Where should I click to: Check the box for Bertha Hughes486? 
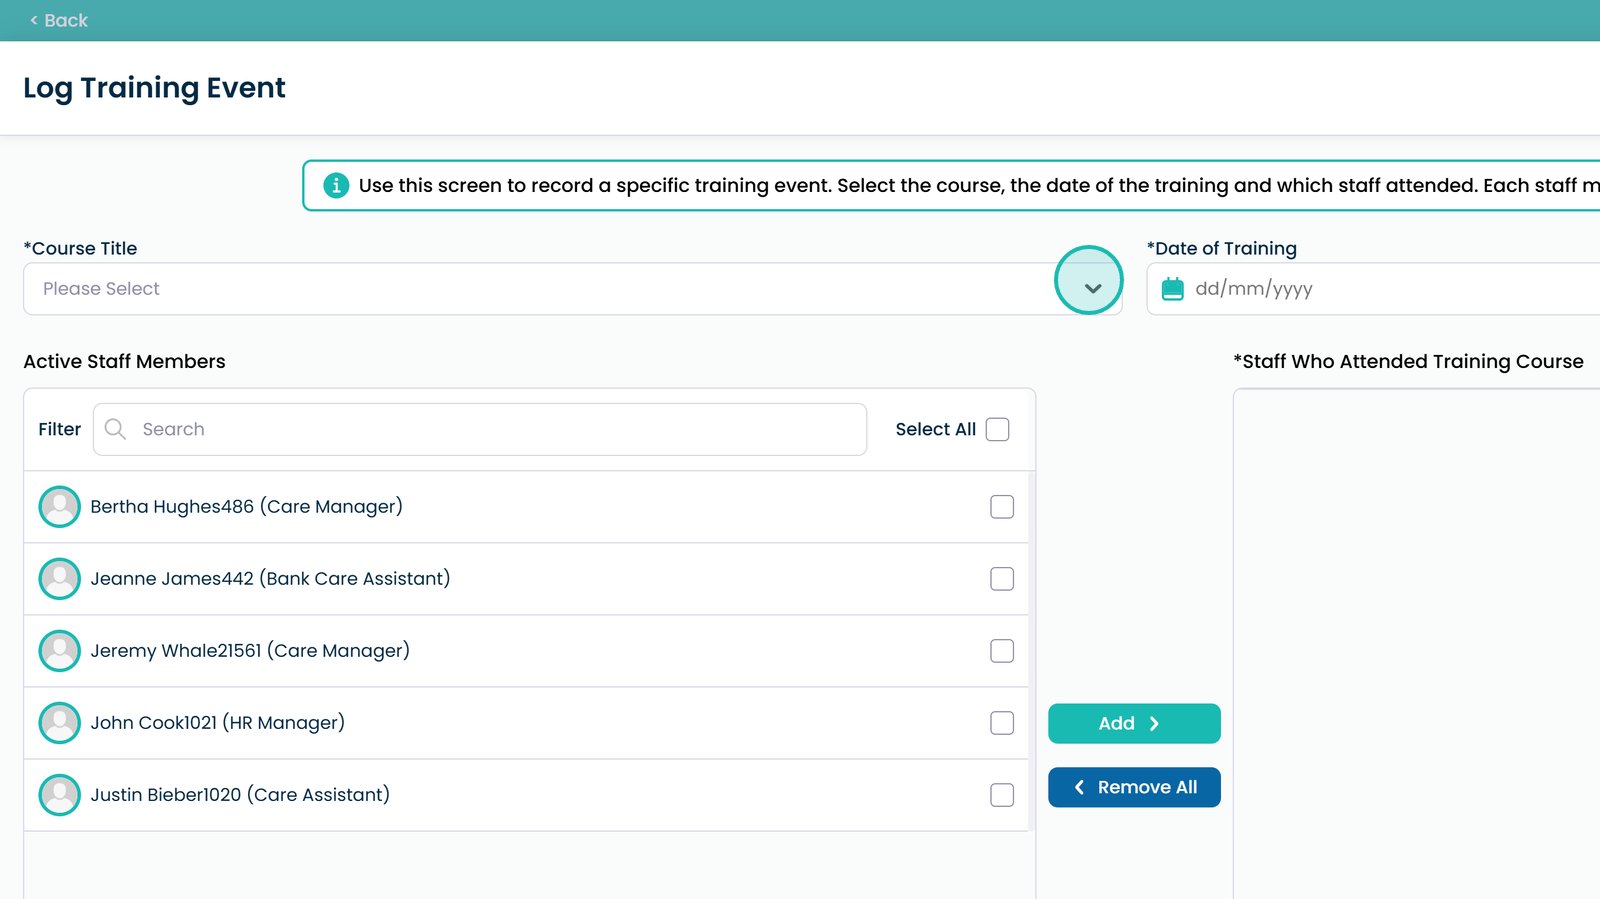[1001, 507]
